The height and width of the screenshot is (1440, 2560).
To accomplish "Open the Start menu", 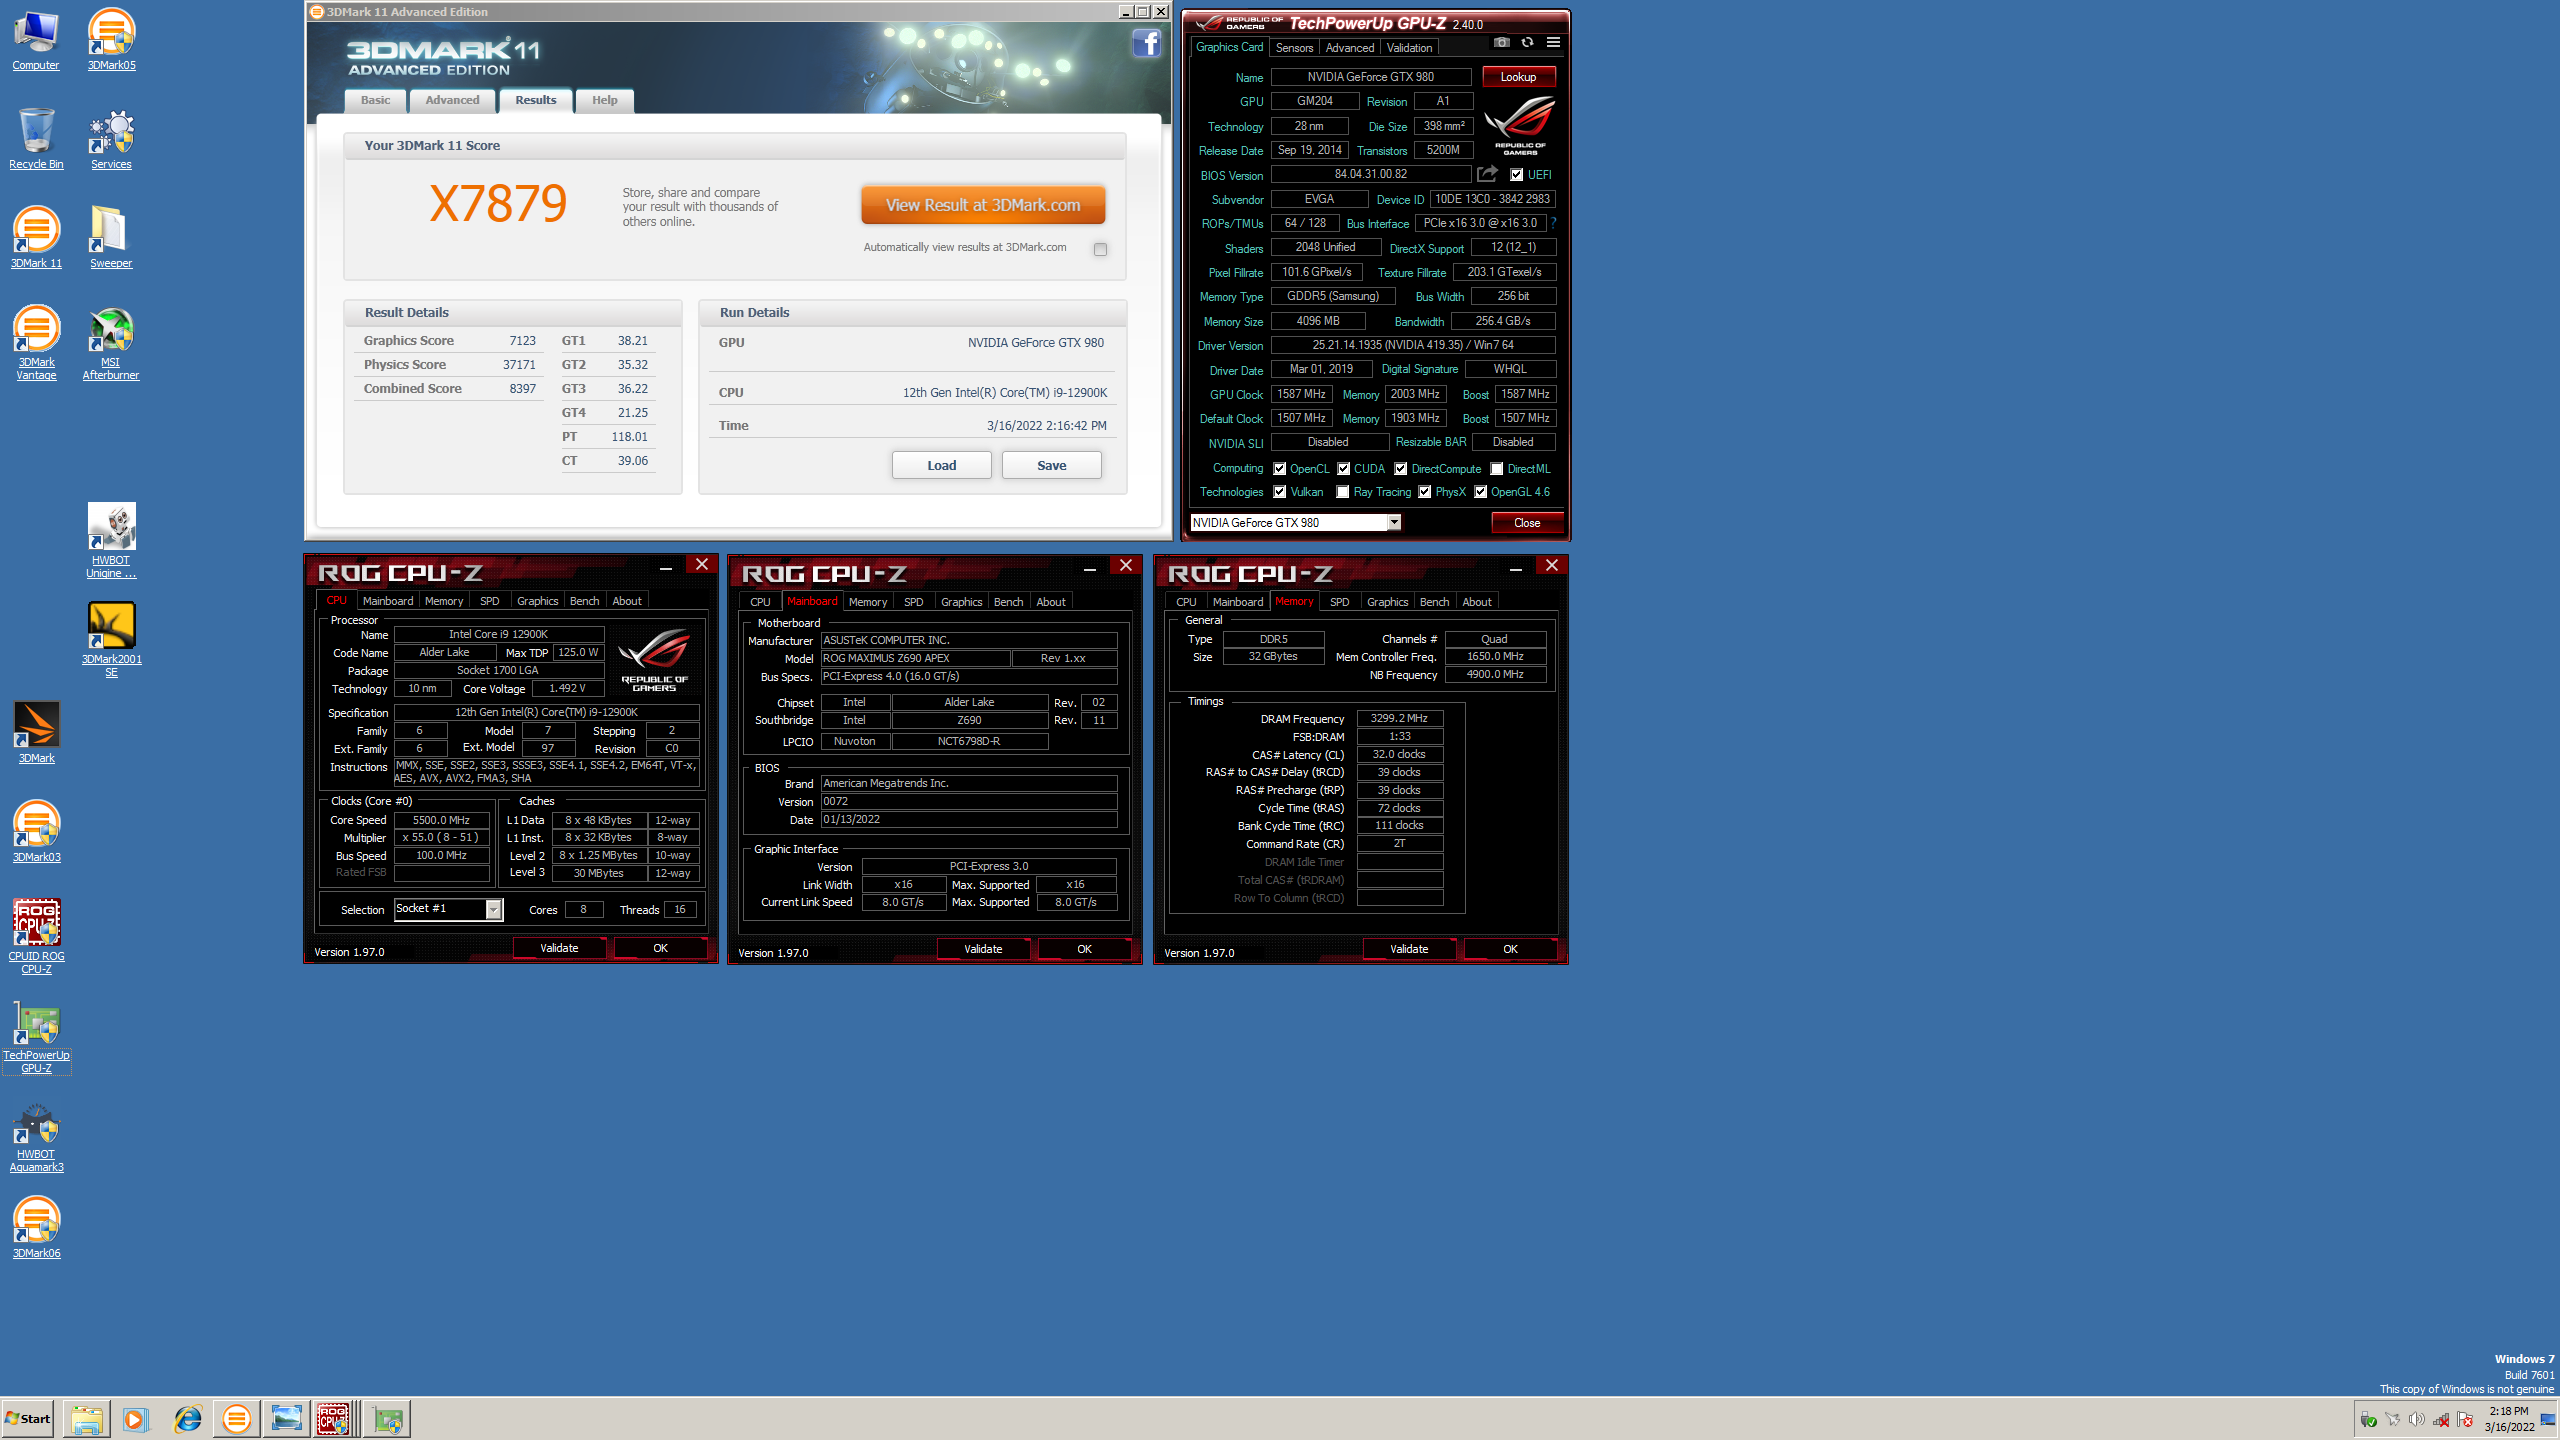I will tap(28, 1418).
